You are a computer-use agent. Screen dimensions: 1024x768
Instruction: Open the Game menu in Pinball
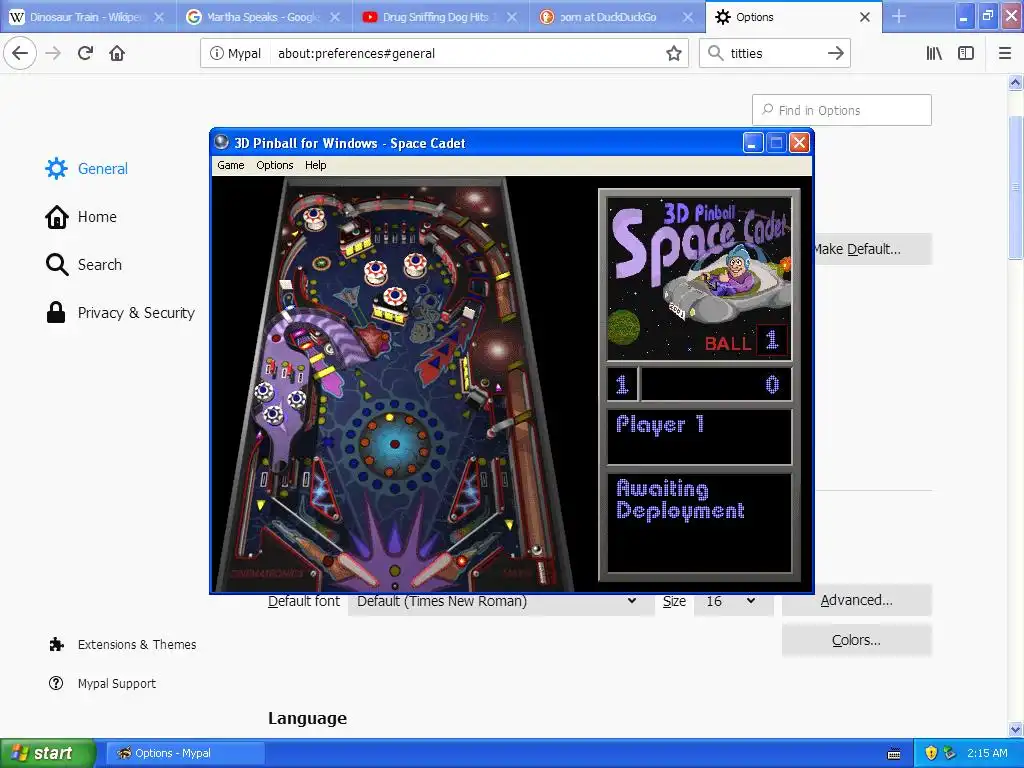click(x=231, y=165)
